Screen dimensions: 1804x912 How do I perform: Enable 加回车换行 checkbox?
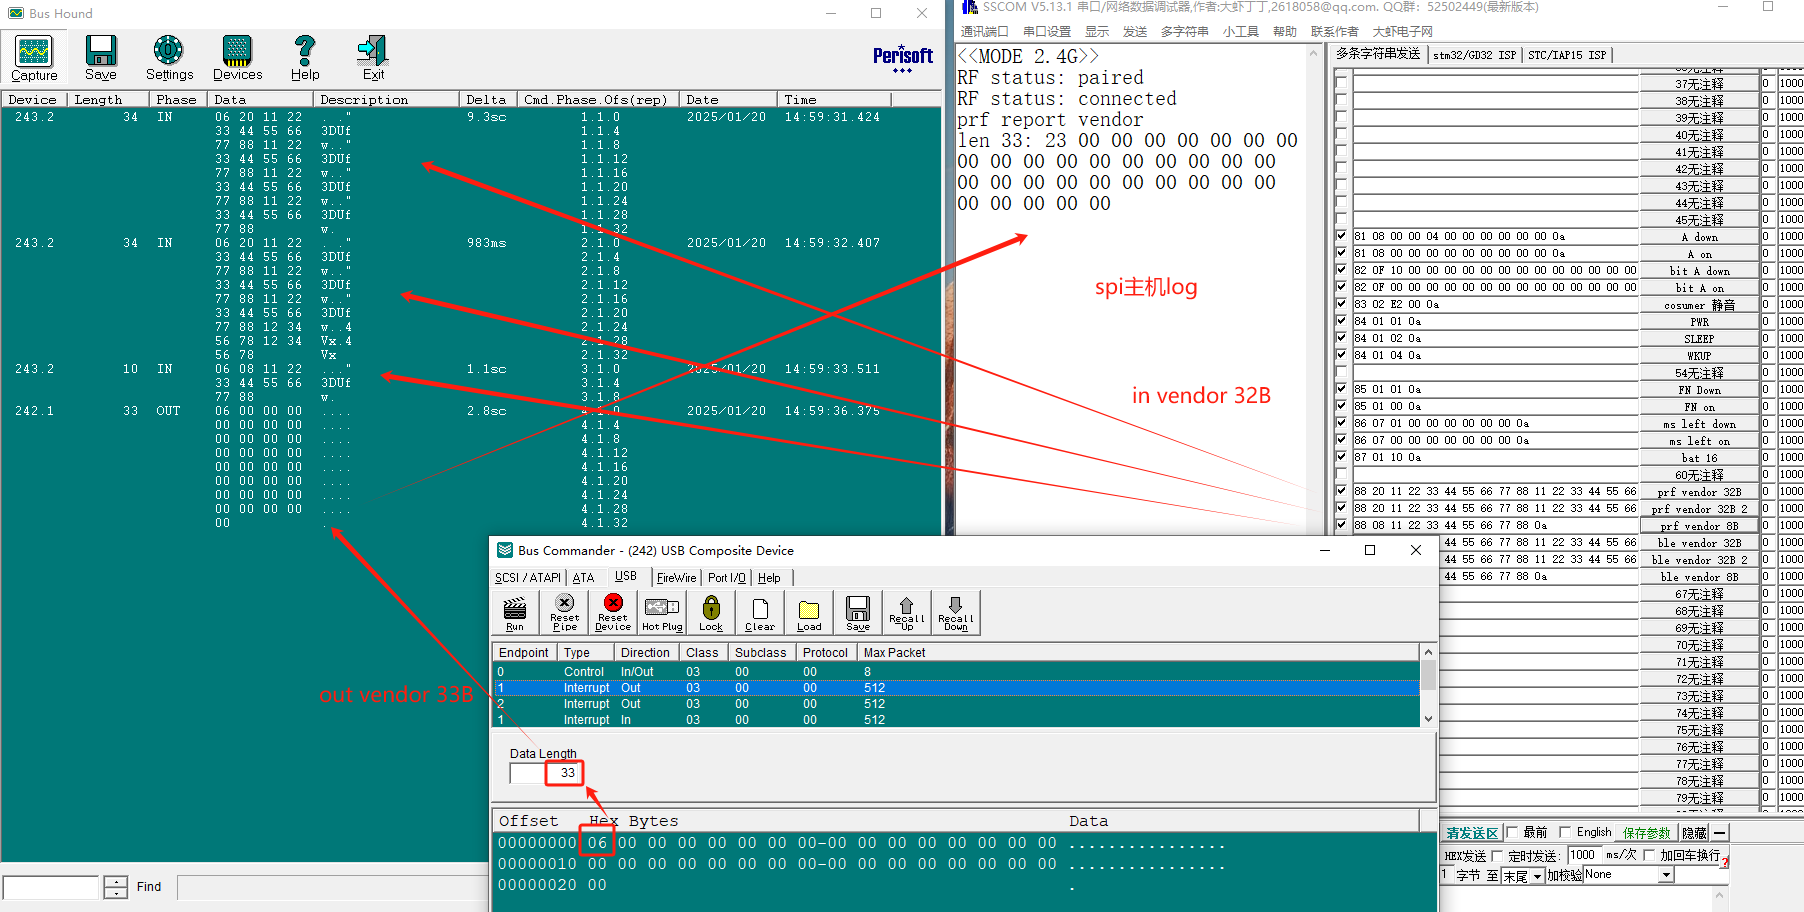pos(1649,855)
